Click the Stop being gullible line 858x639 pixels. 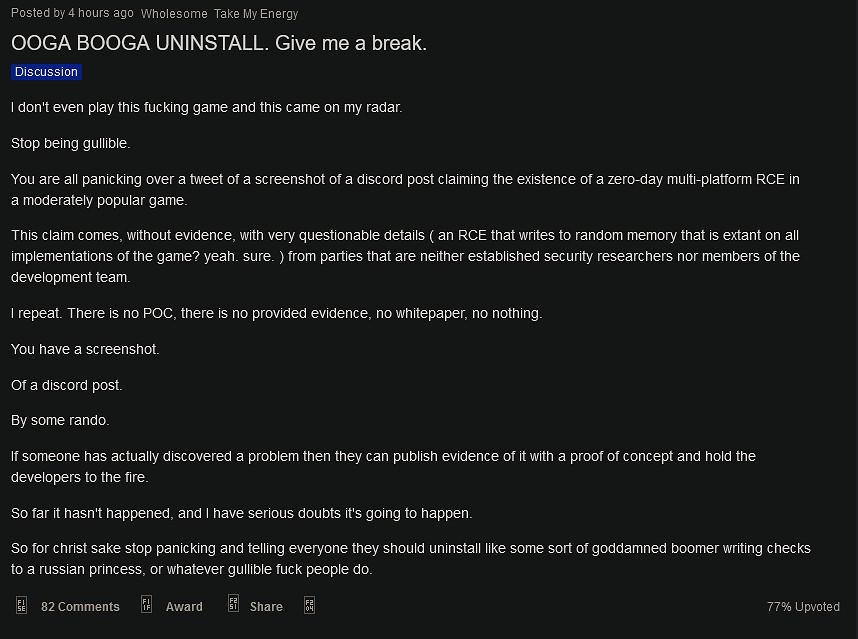coord(71,143)
